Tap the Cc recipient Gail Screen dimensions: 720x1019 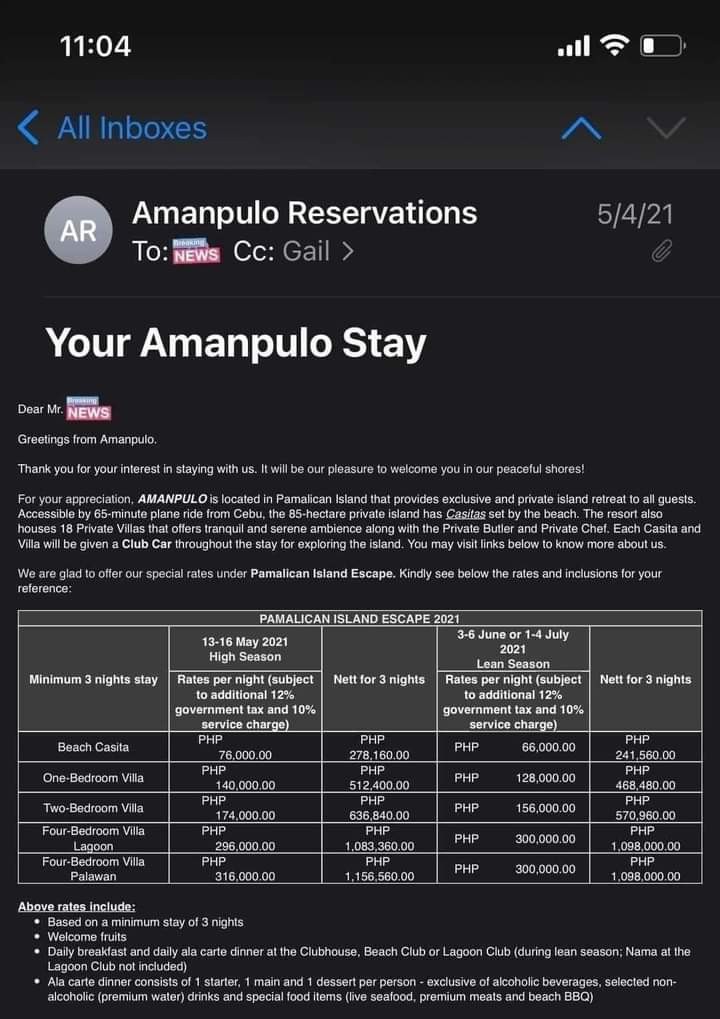pos(306,252)
